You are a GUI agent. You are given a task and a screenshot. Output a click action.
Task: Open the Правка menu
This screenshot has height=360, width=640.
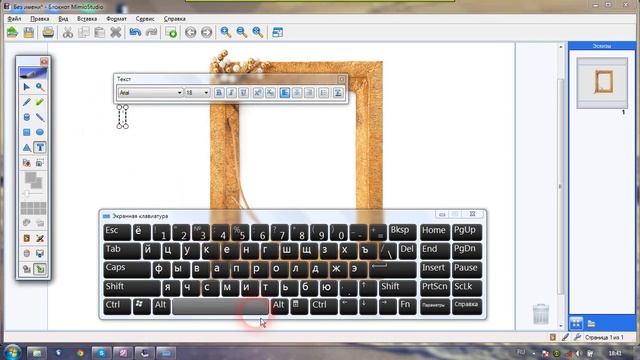(x=40, y=19)
